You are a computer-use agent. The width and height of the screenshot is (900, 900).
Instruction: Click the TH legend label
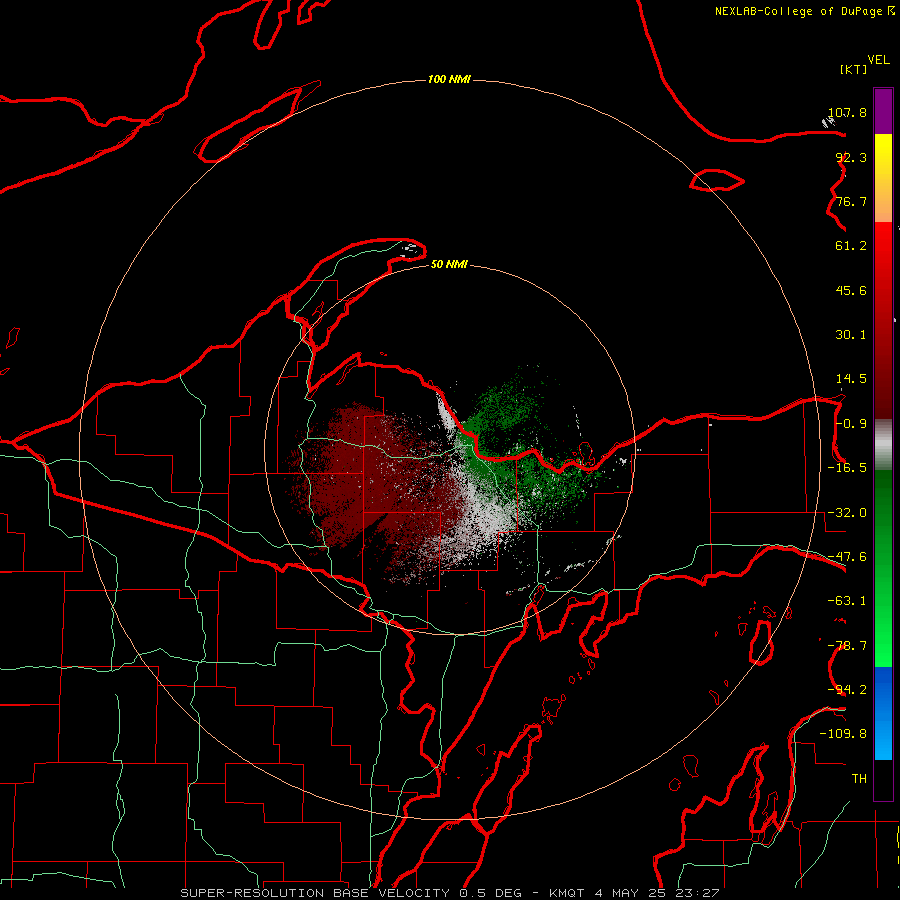[859, 779]
